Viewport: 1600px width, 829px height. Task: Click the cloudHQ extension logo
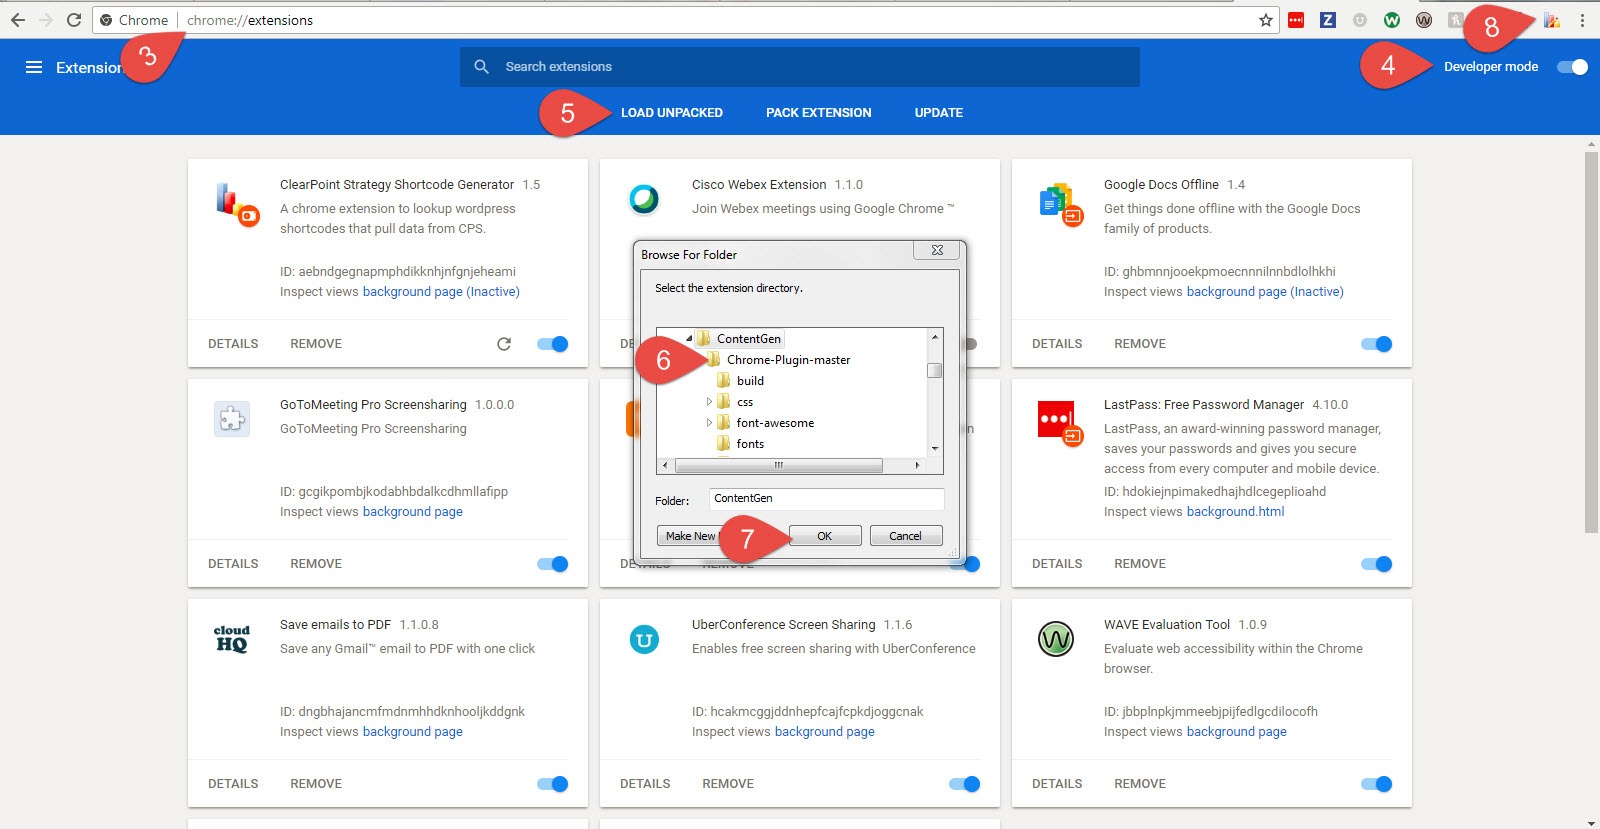232,639
